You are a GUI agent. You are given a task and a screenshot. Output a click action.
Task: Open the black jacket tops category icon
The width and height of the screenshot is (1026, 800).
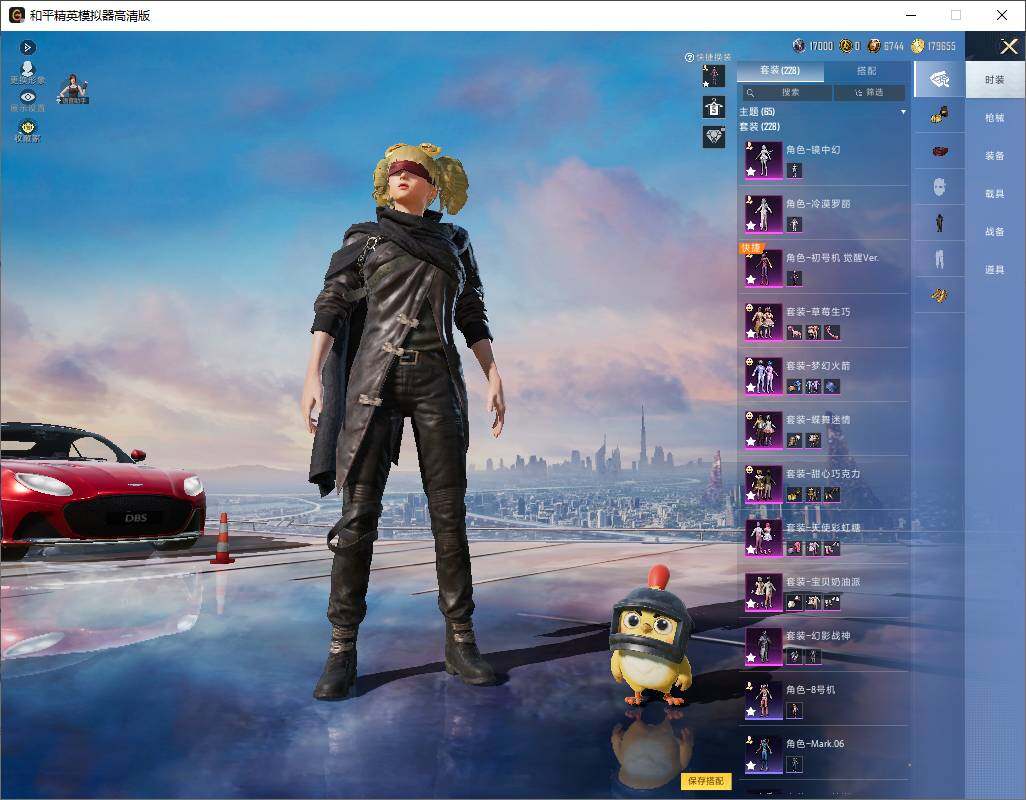[939, 223]
